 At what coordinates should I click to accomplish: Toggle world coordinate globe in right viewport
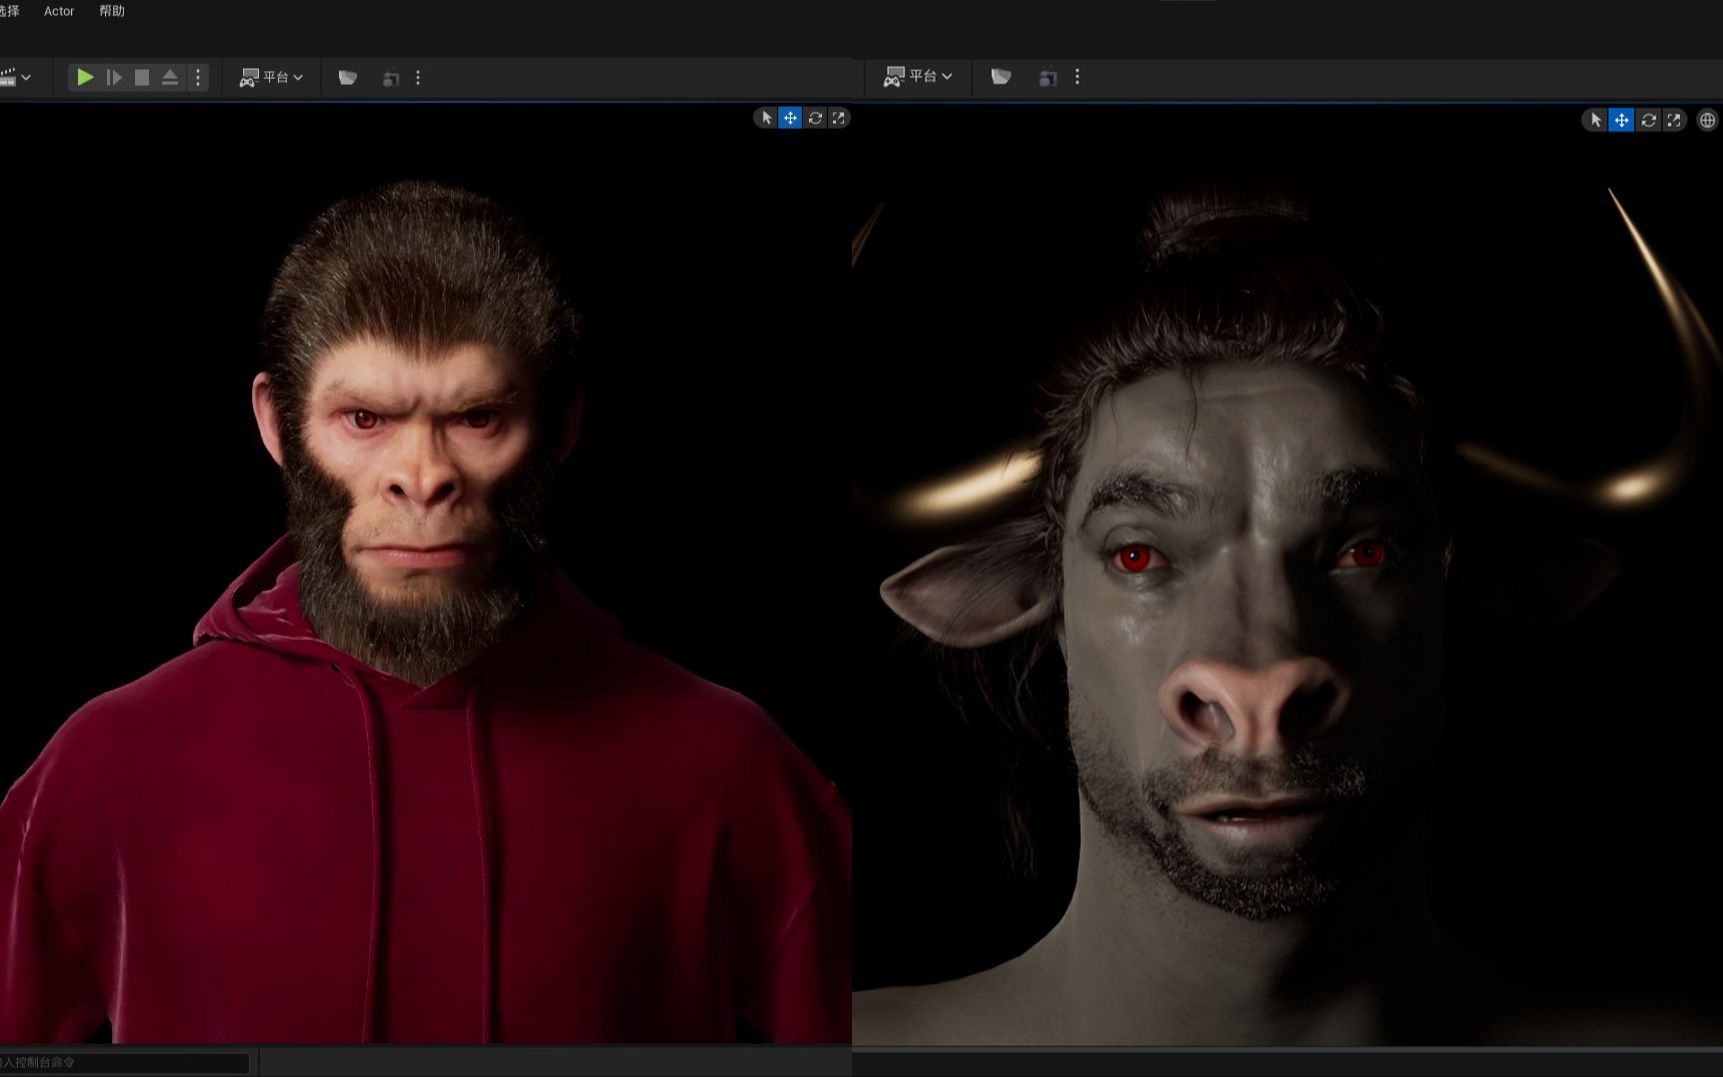click(1707, 120)
